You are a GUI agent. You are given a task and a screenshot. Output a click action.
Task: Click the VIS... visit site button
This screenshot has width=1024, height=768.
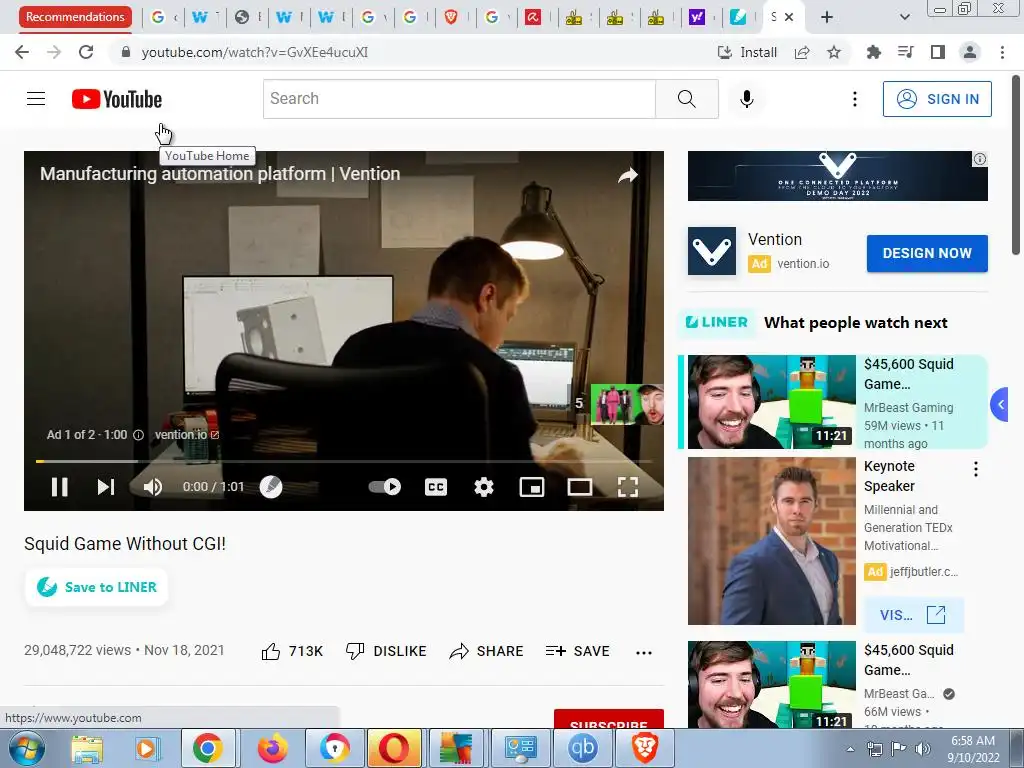tap(913, 615)
